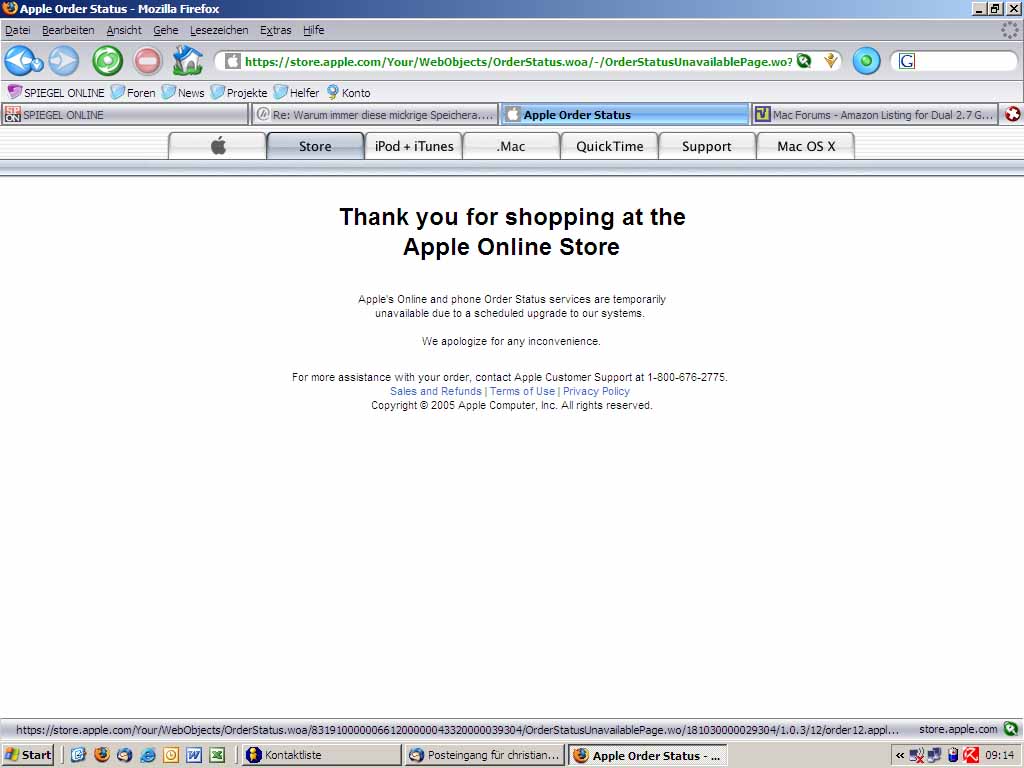The width and height of the screenshot is (1024, 768).
Task: Open SPIEGEL ONLINE bookmark in bookmarks toolbar
Action: (56, 93)
